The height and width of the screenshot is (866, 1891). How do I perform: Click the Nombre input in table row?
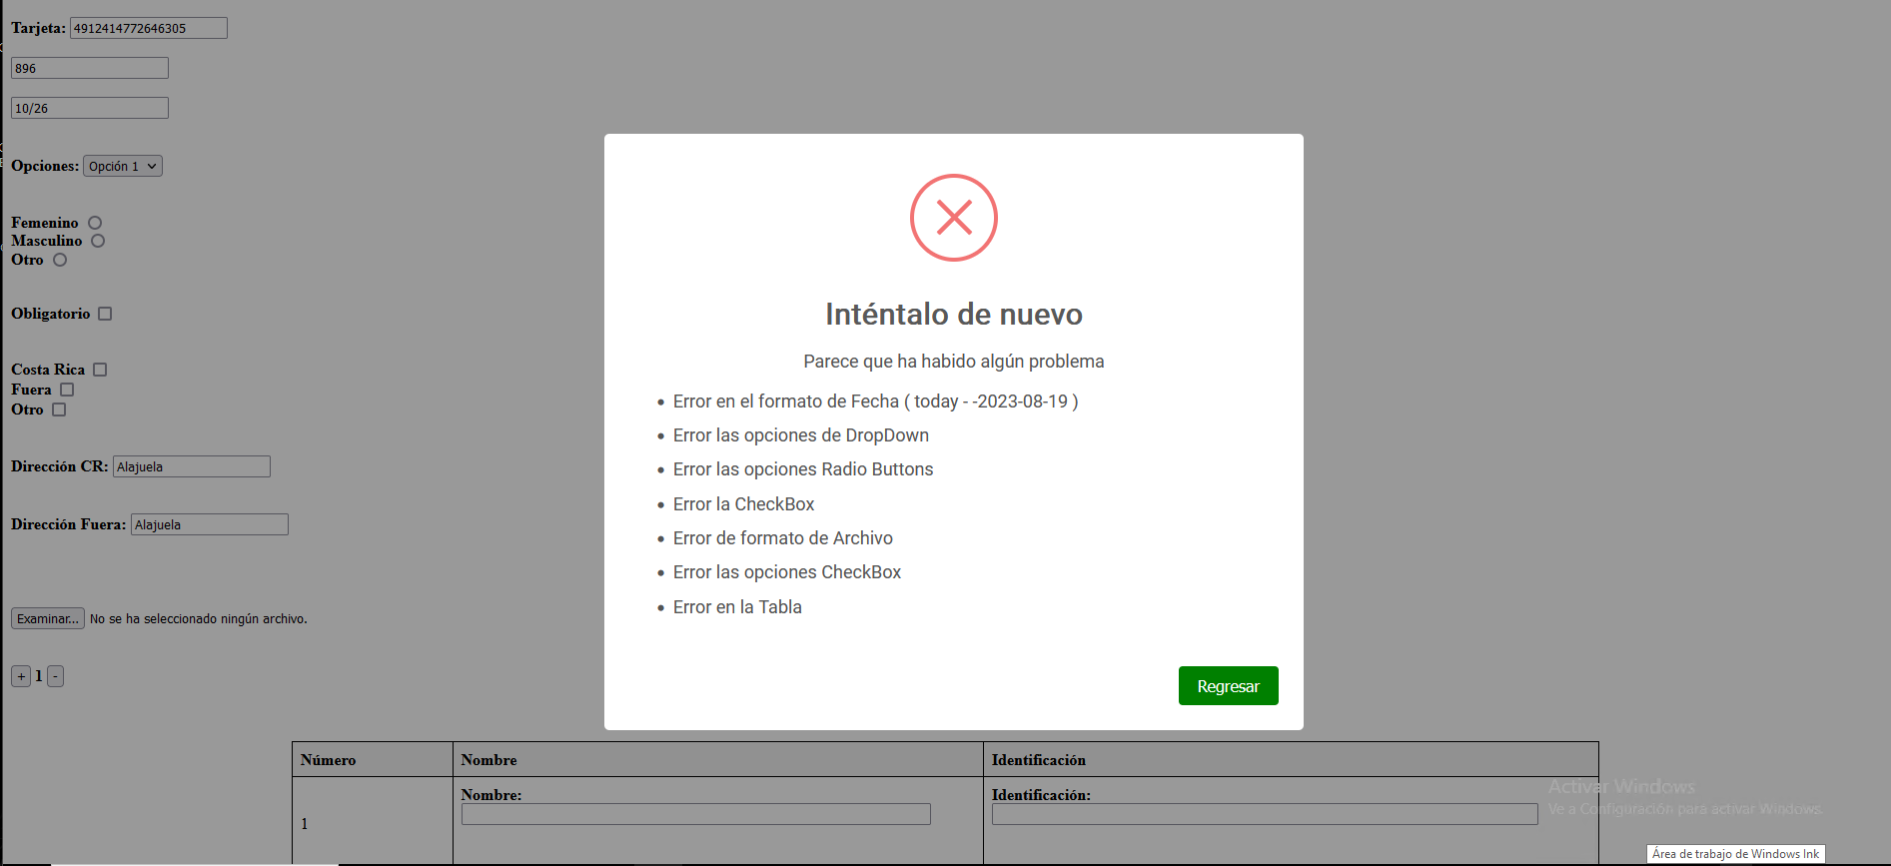(x=696, y=815)
